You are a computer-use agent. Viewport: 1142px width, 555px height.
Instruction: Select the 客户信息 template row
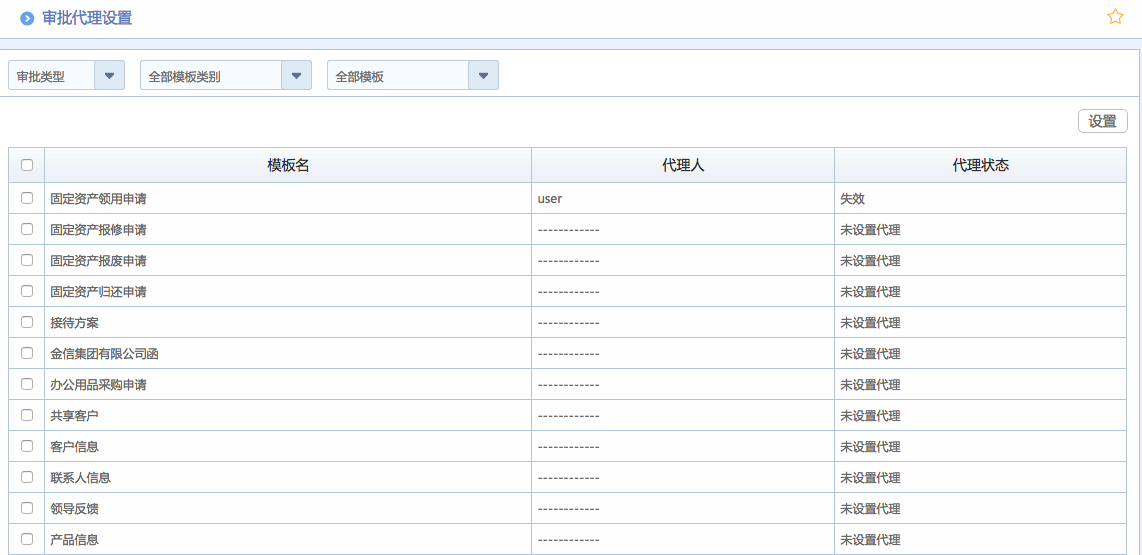click(x=75, y=447)
